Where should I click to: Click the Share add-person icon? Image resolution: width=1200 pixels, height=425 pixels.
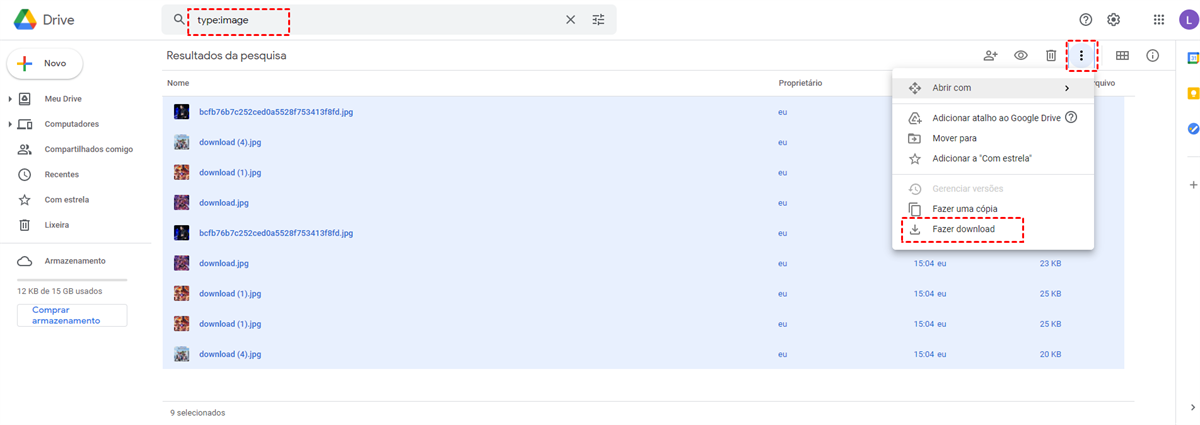point(991,56)
